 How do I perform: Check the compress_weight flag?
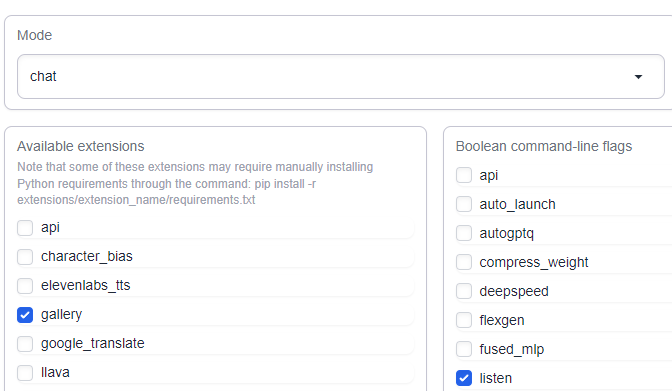pos(464,262)
